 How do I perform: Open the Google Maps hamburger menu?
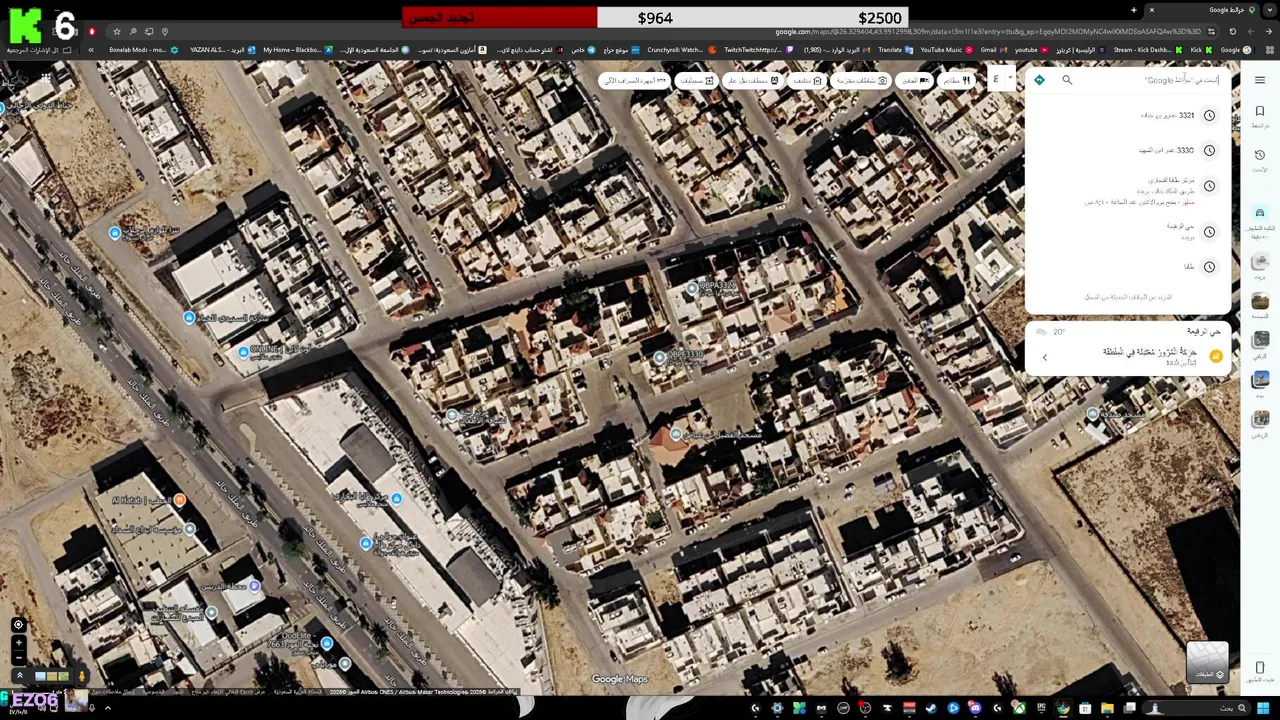coord(1259,80)
